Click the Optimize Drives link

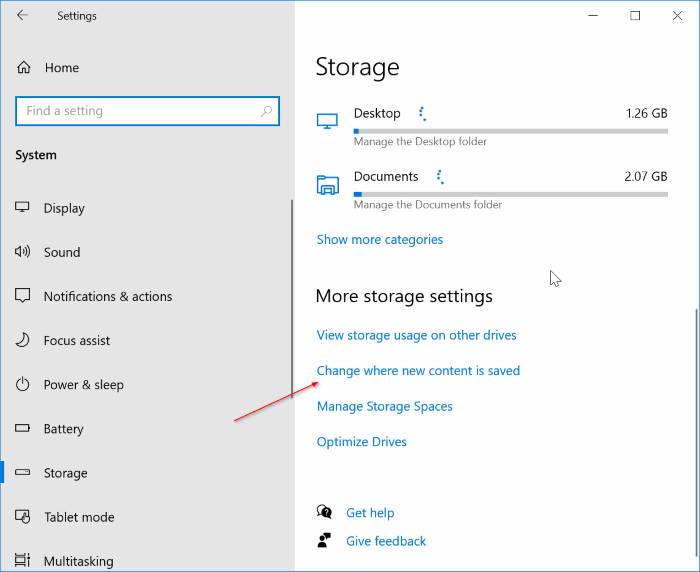pyautogui.click(x=362, y=442)
